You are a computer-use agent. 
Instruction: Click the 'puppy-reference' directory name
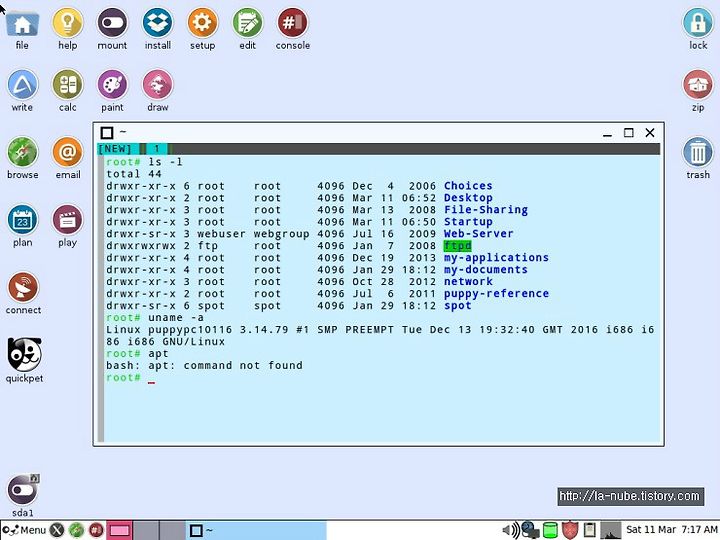pyautogui.click(x=496, y=293)
